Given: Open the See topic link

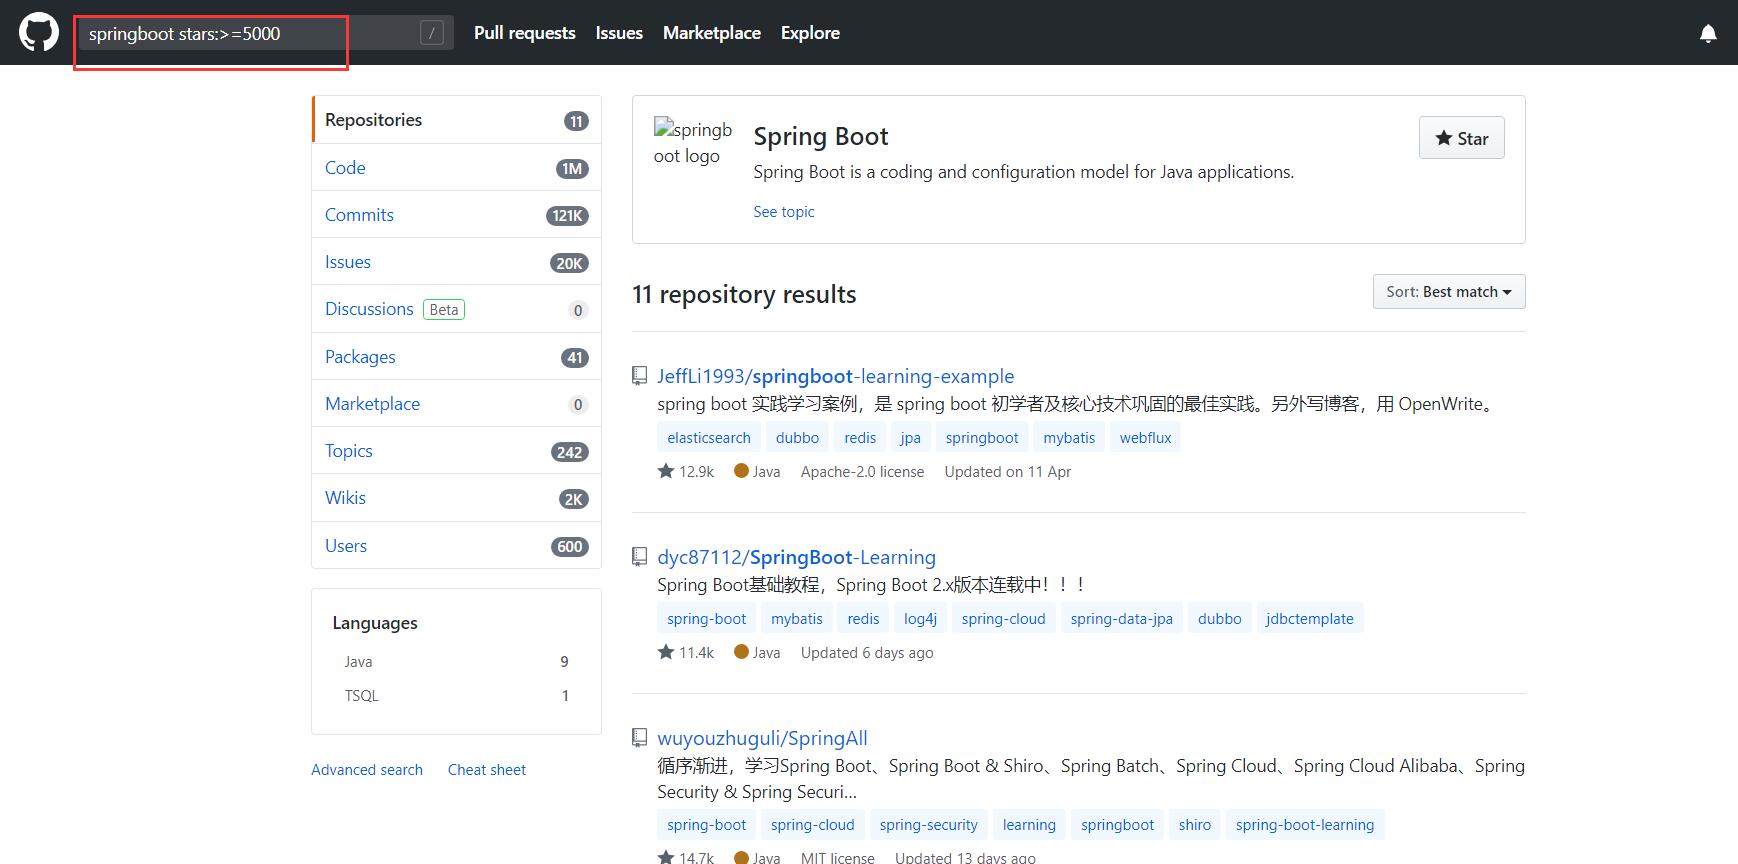Looking at the screenshot, I should pyautogui.click(x=783, y=212).
